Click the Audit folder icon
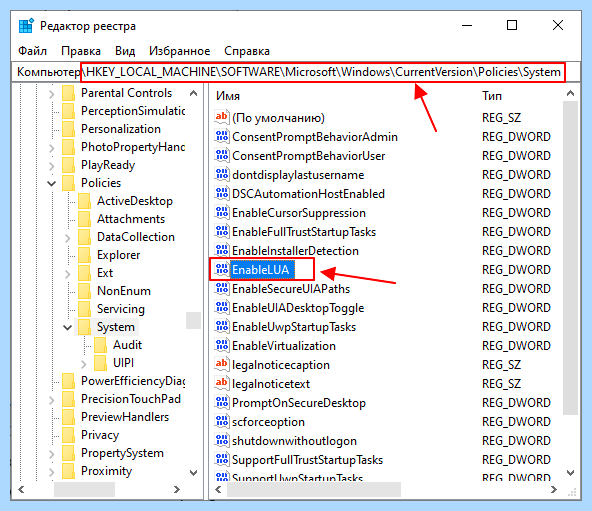592x511 pixels. tap(100, 345)
